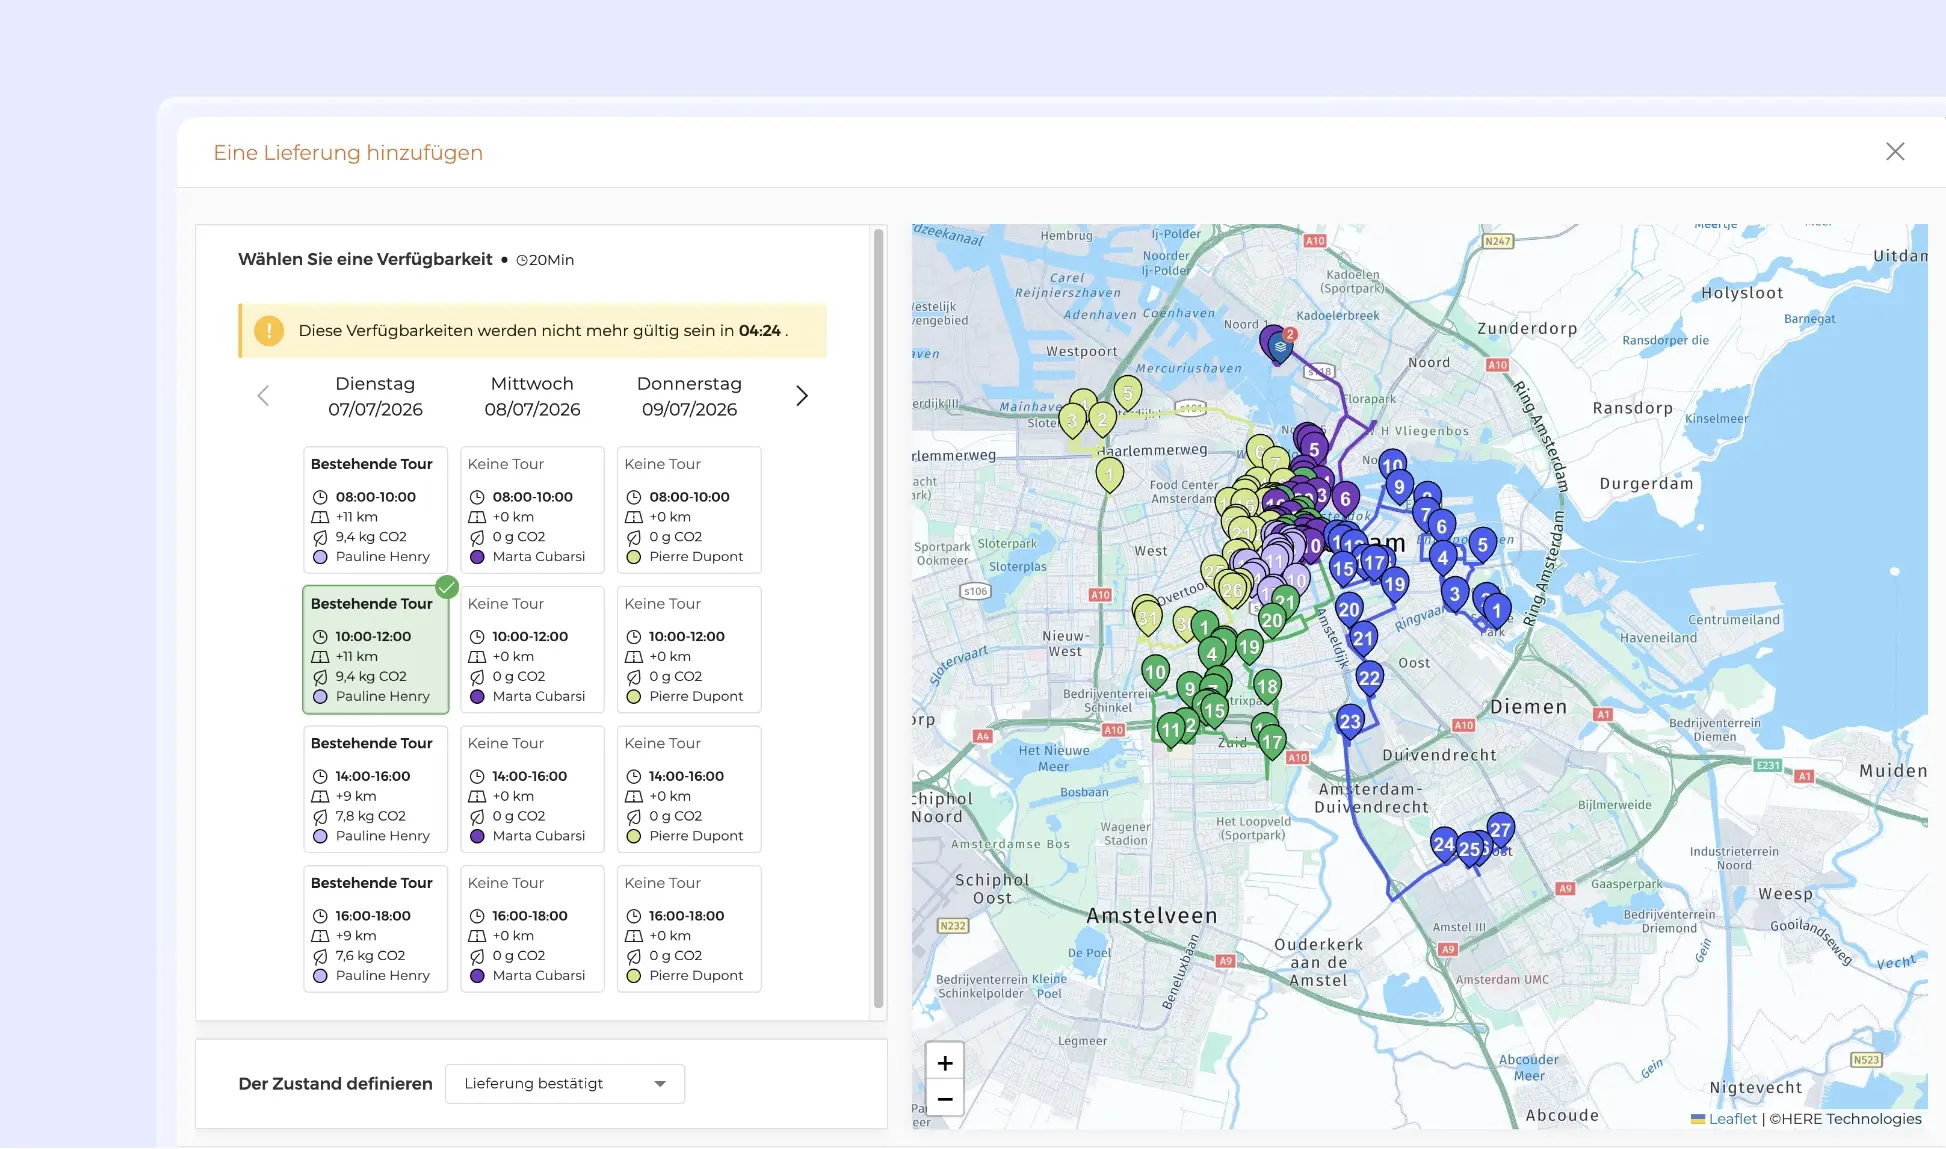This screenshot has width=1946, height=1149.
Task: Open the Lieferung bestätigt status dropdown
Action: click(x=565, y=1084)
